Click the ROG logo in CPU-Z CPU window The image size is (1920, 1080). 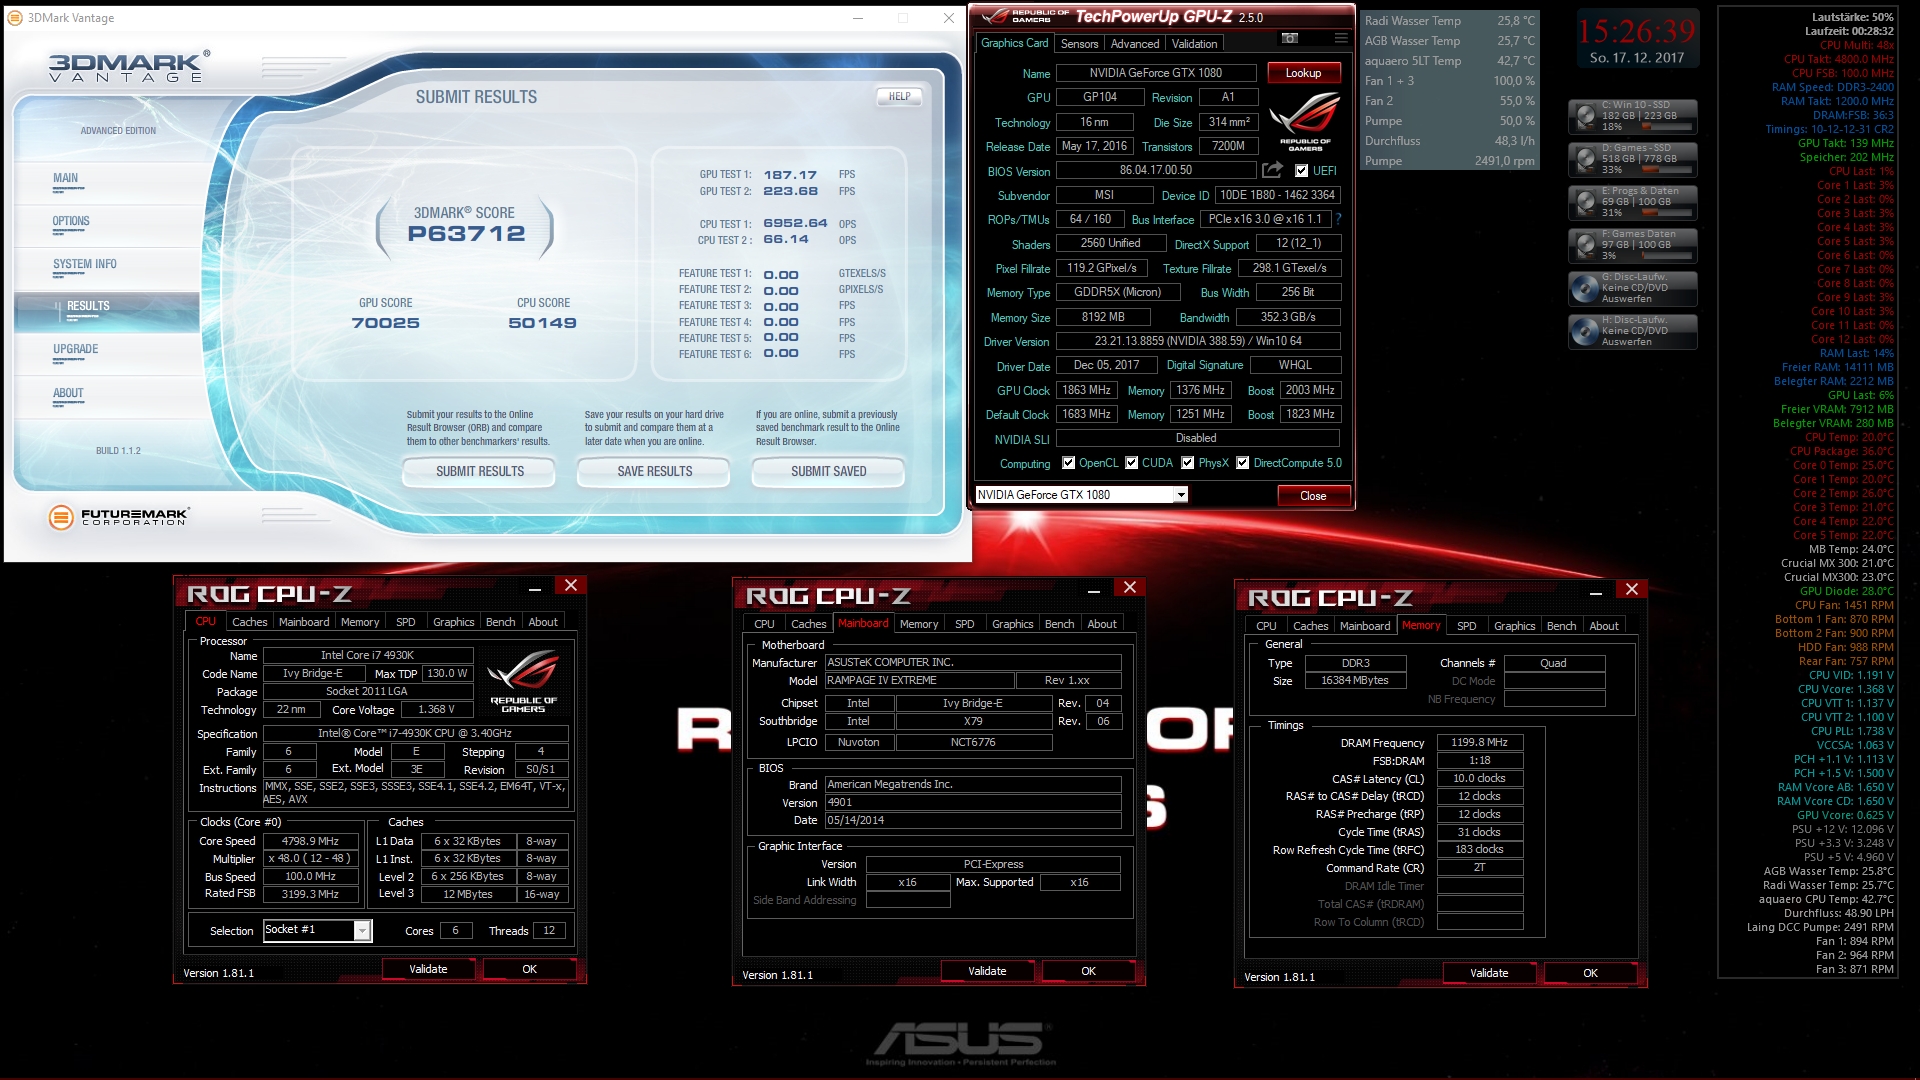pos(523,680)
